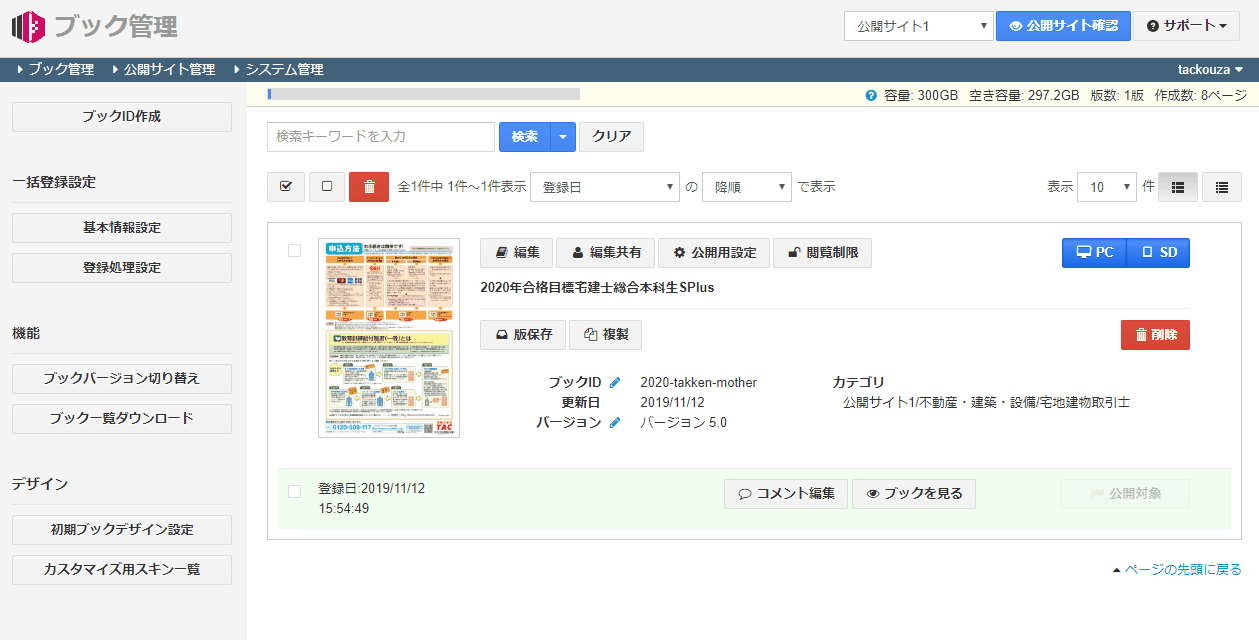Switch to compact list view icon
1259x640 pixels.
[x=1221, y=187]
